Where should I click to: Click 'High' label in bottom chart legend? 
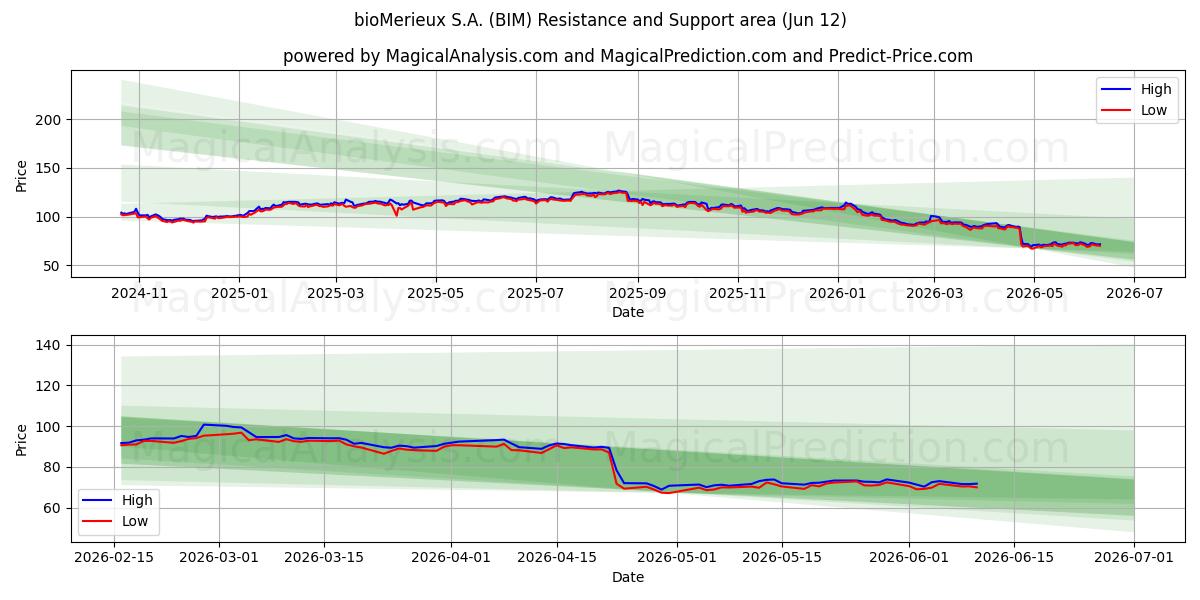click(138, 500)
